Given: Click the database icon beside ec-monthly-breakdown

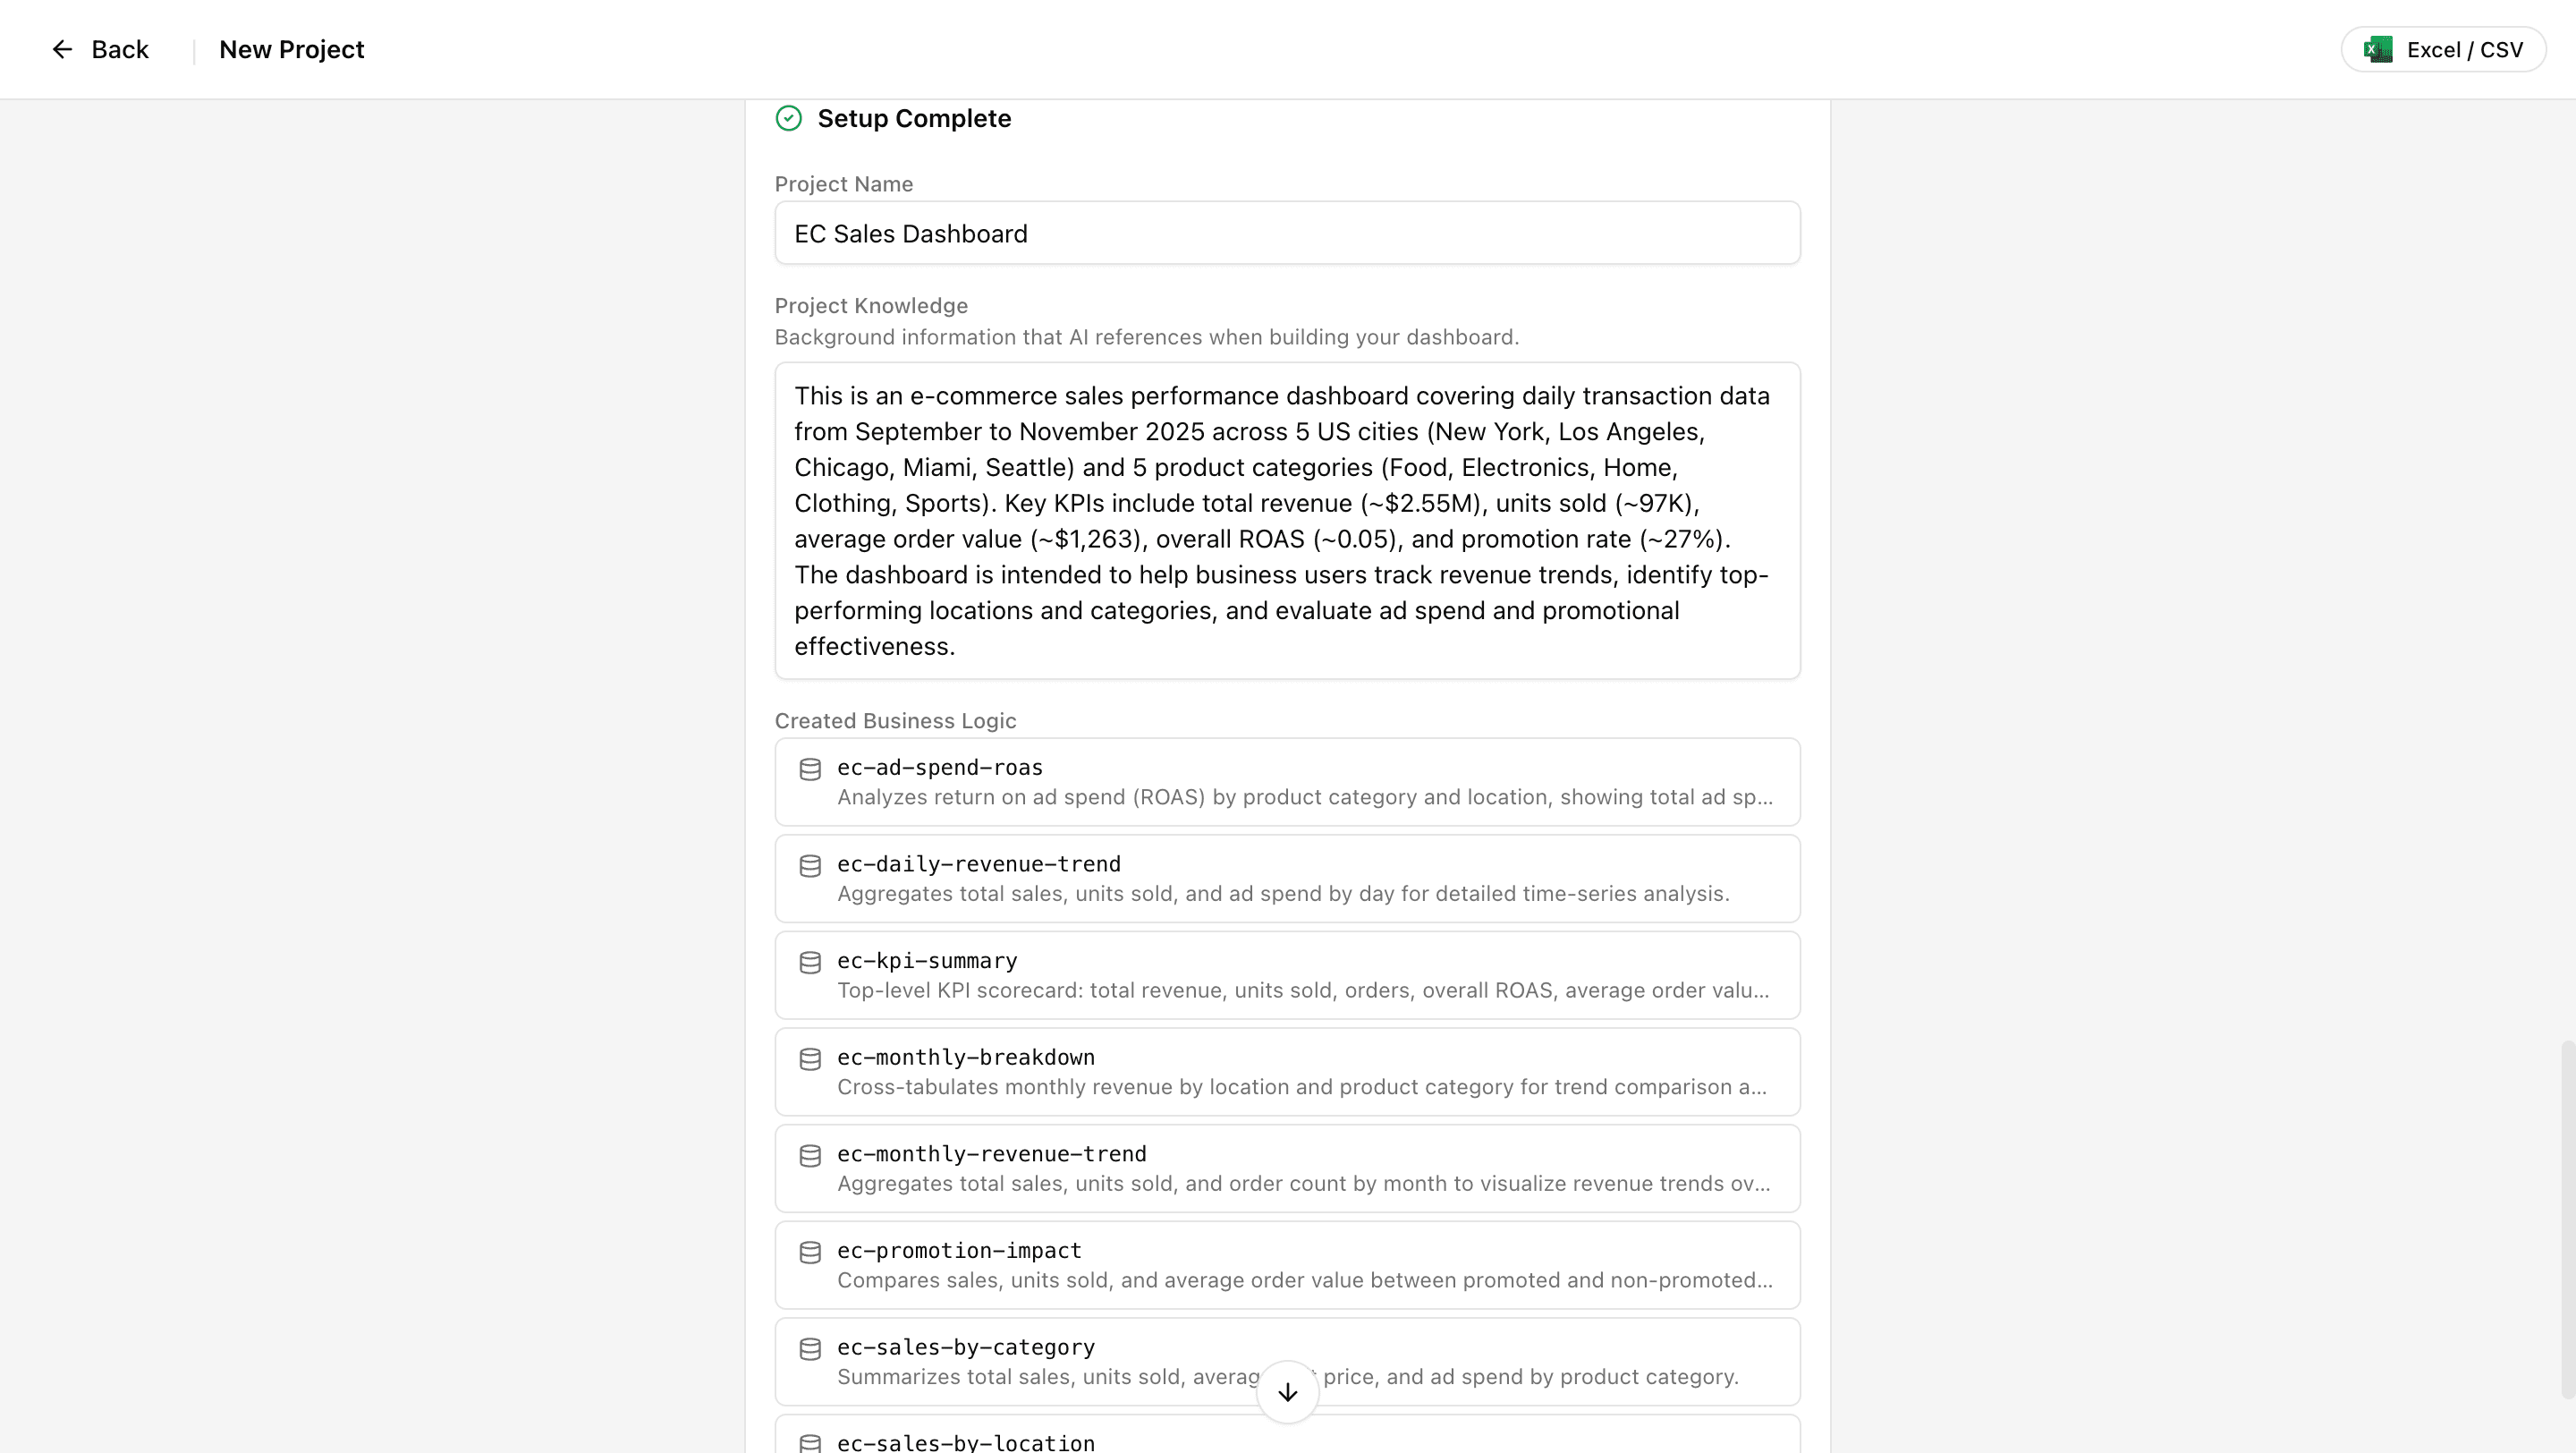Looking at the screenshot, I should (x=810, y=1059).
